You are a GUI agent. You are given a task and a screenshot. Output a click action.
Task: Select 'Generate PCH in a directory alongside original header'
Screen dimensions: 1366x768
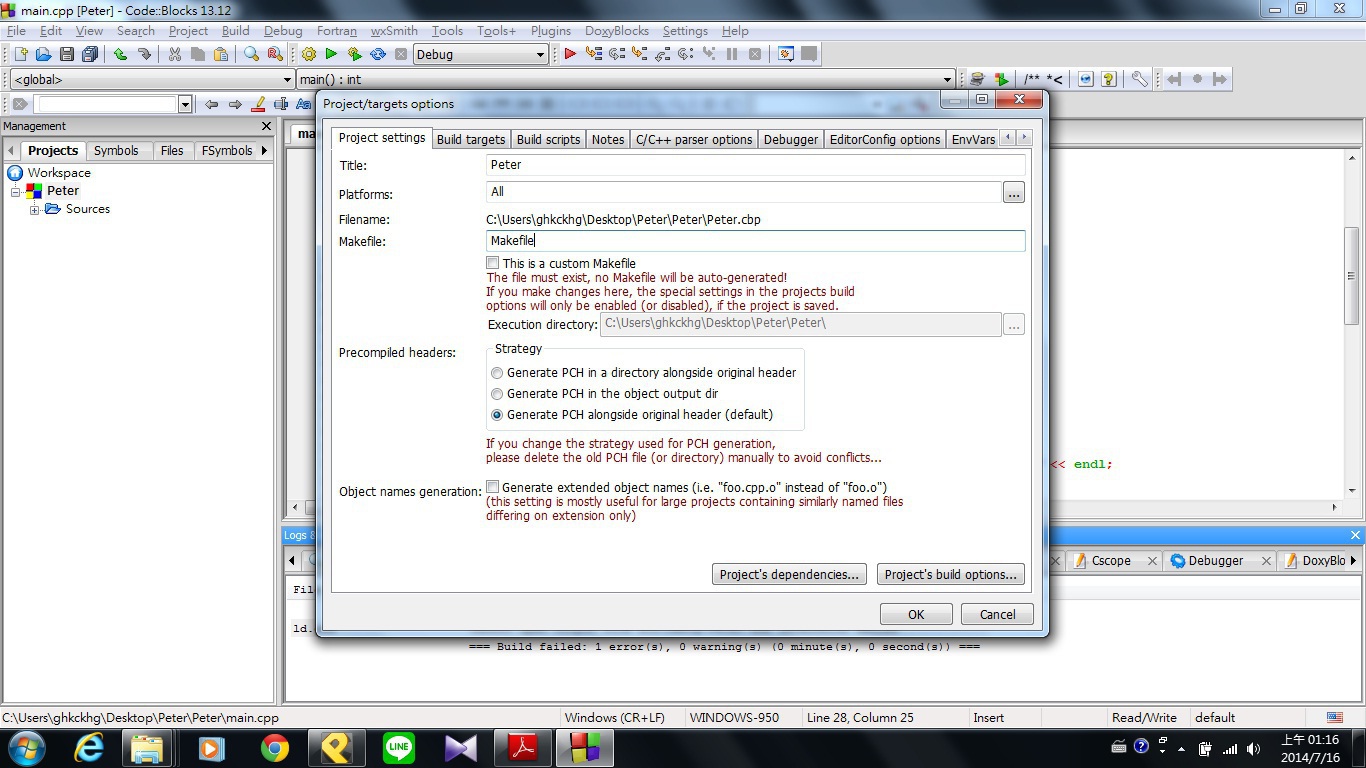(497, 373)
